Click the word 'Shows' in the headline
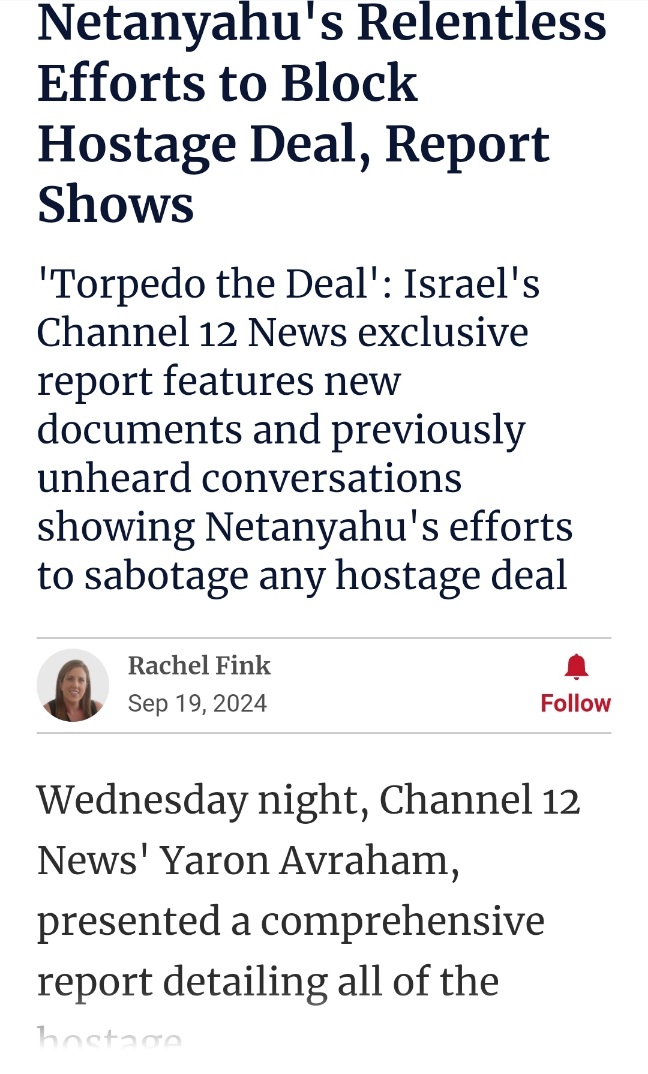 coord(115,205)
